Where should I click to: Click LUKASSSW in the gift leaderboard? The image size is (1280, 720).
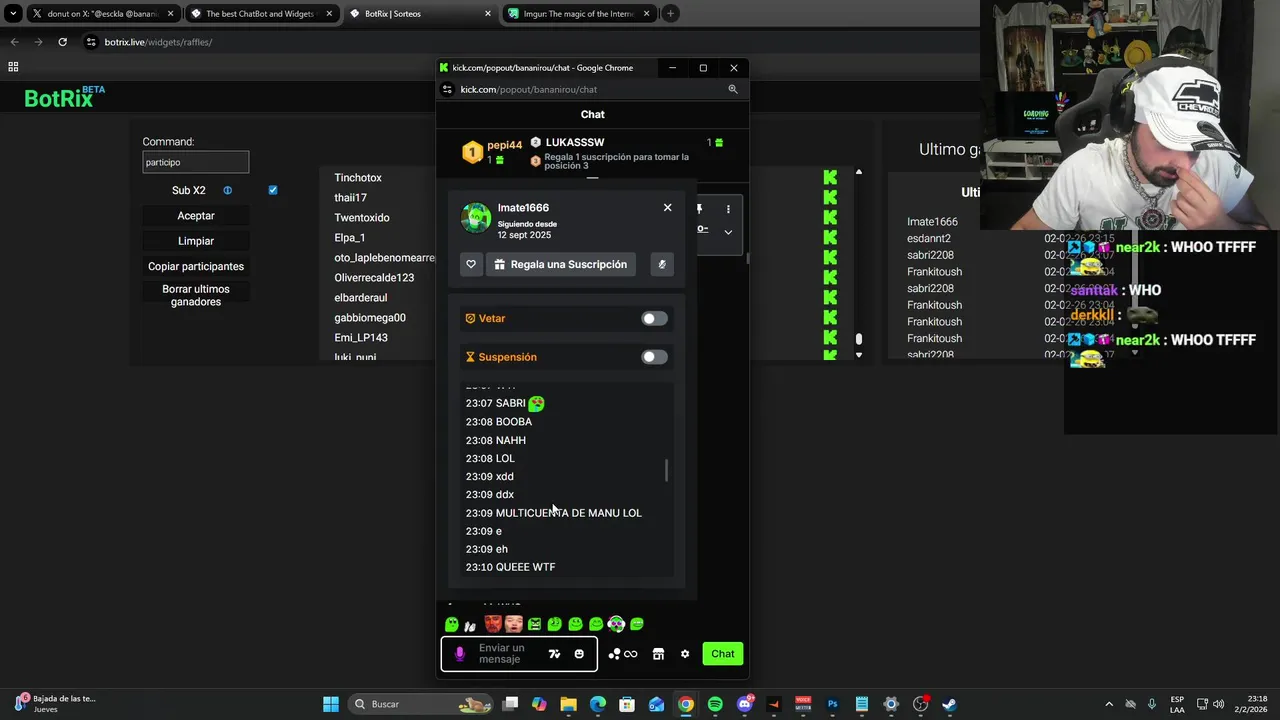coord(575,142)
